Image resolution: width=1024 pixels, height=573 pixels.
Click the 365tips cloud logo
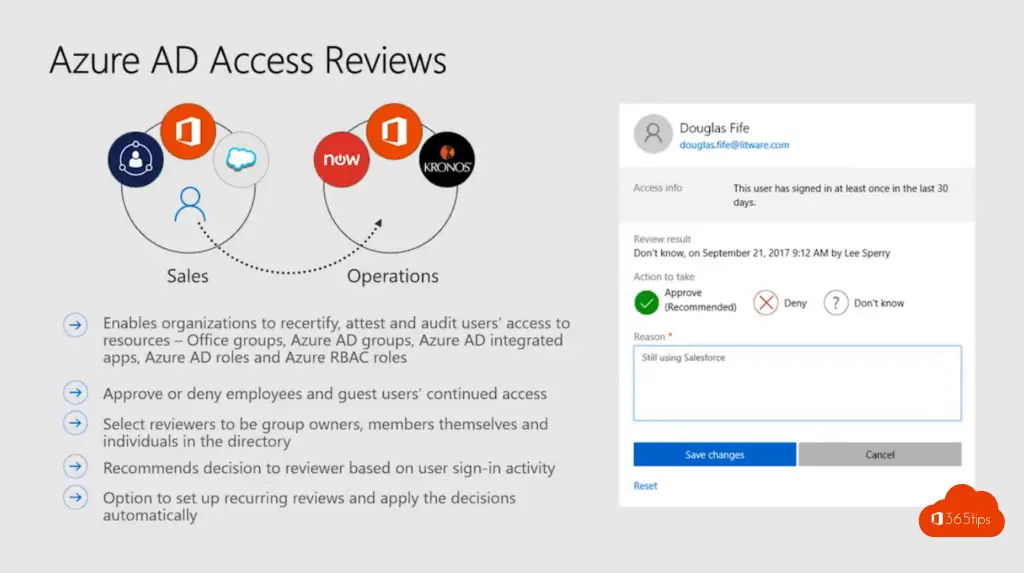pos(961,513)
